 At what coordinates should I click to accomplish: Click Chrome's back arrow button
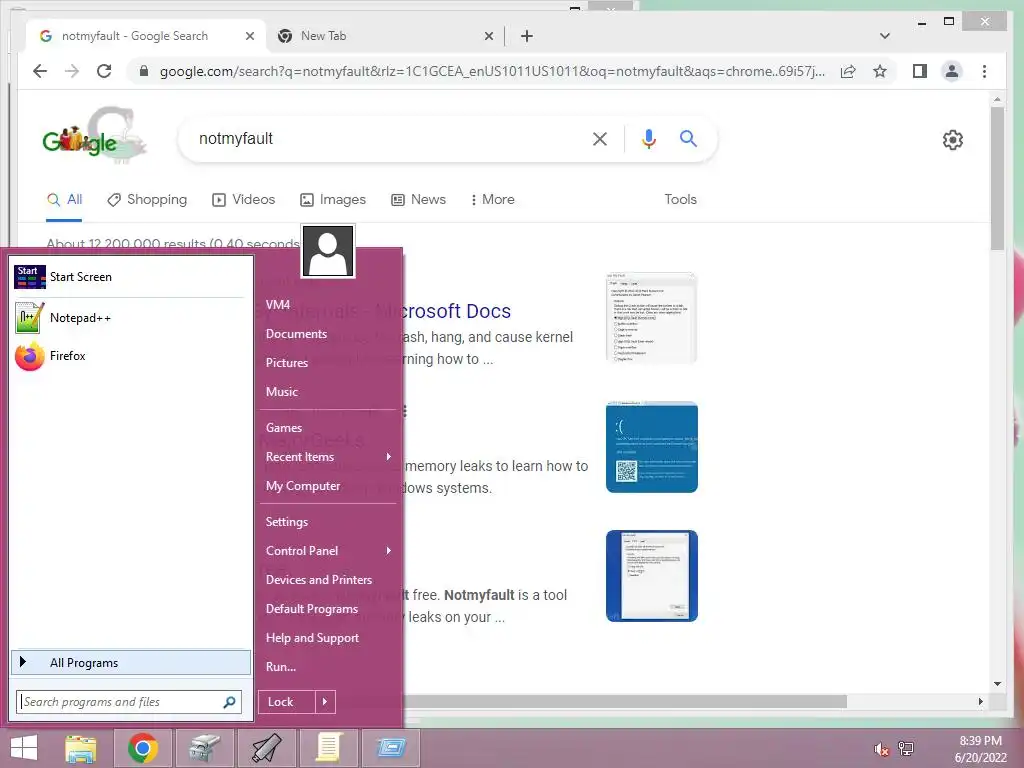pyautogui.click(x=40, y=71)
